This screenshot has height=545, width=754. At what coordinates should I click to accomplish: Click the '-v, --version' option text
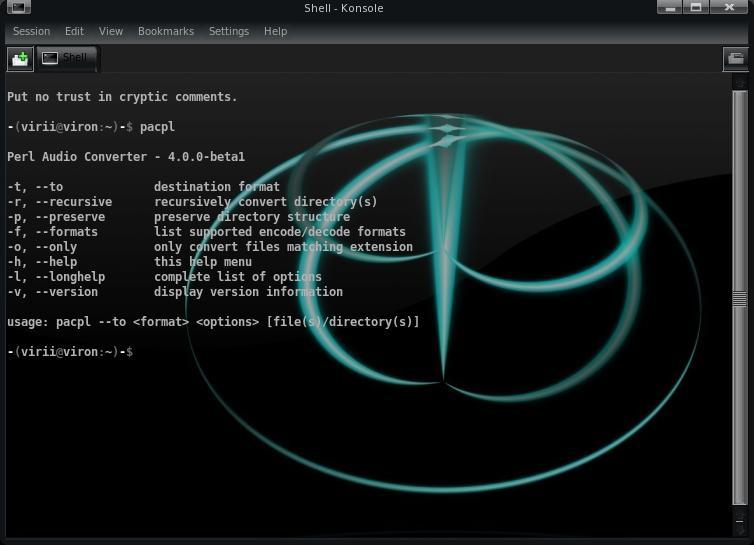(x=52, y=292)
